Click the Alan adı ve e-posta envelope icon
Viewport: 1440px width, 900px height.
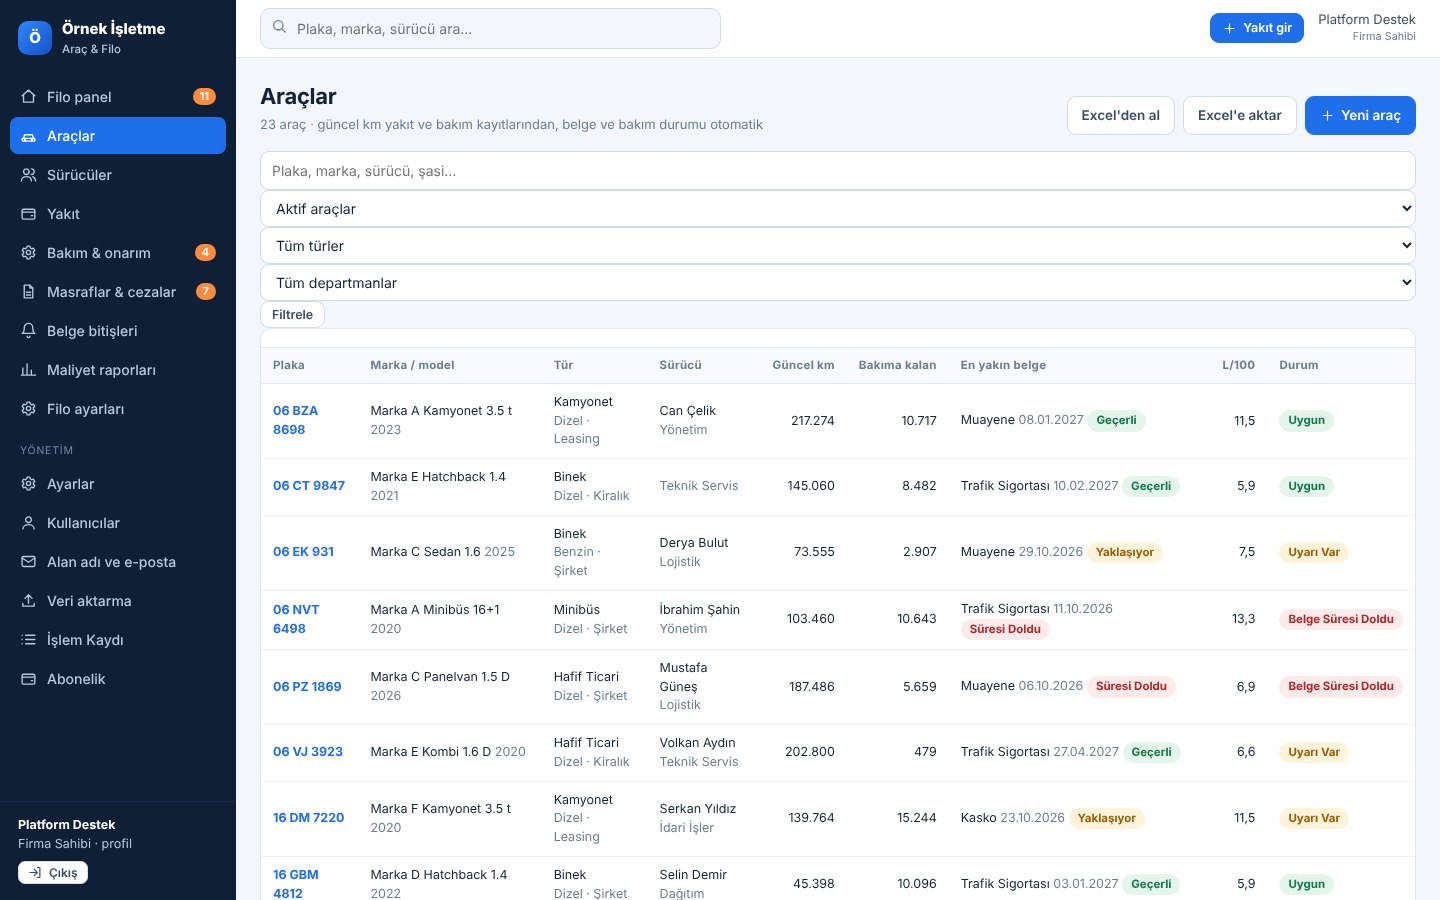(28, 562)
